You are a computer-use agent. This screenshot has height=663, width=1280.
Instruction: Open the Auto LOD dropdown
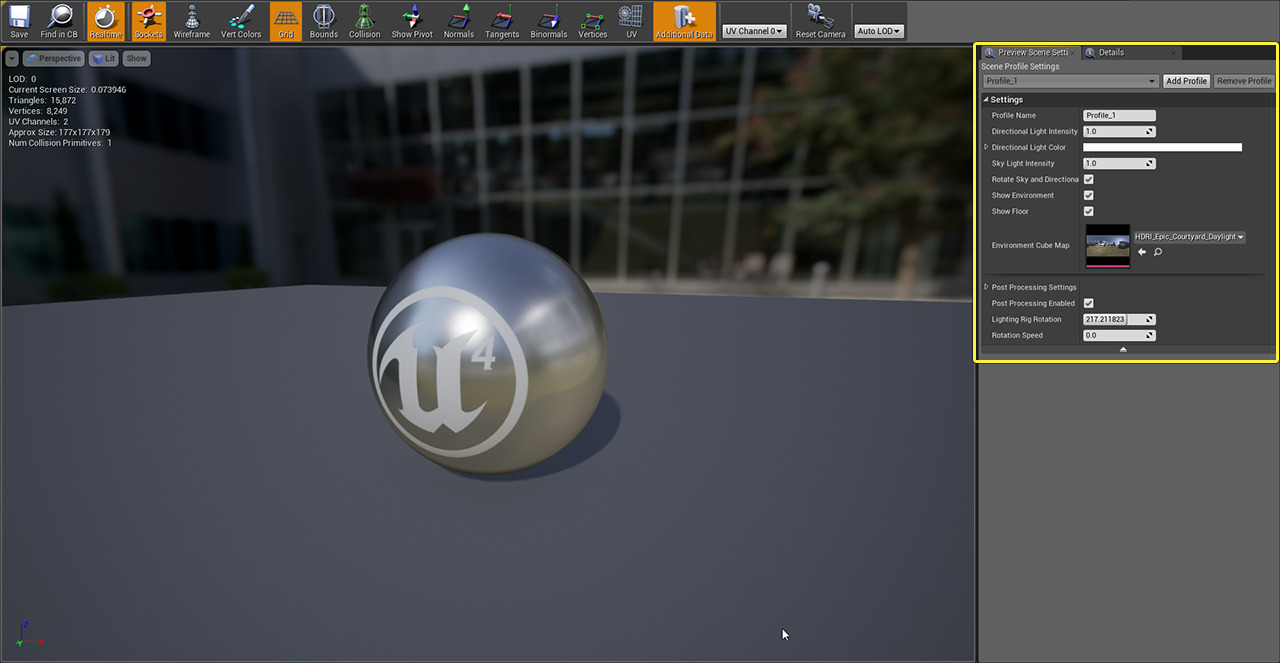879,31
